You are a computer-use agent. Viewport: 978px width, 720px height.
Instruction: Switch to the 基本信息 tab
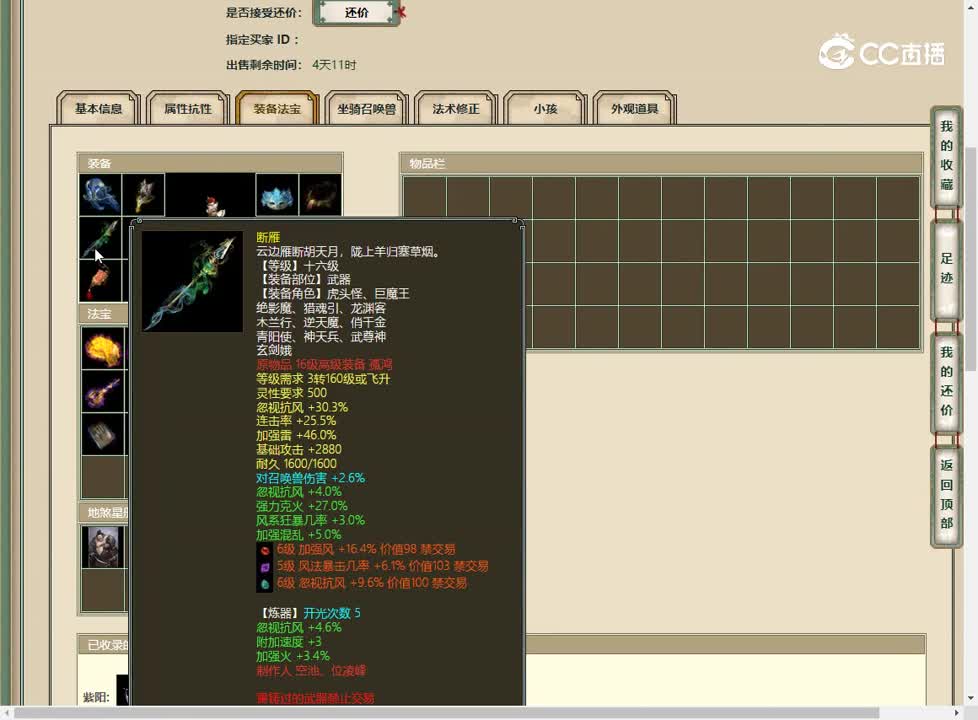coord(96,110)
